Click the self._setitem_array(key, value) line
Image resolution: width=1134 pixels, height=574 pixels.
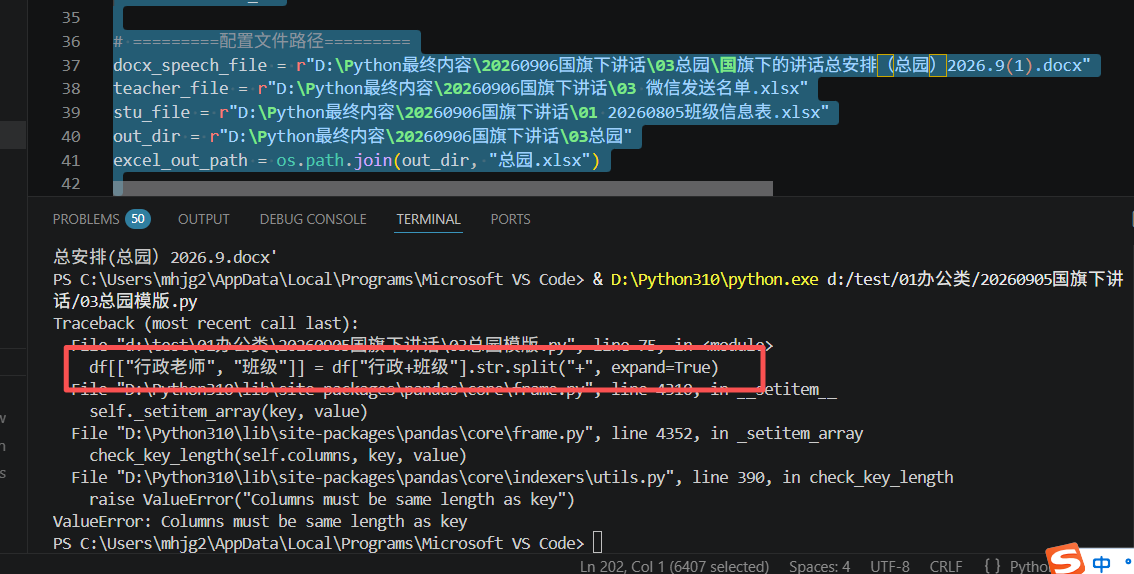(x=229, y=411)
